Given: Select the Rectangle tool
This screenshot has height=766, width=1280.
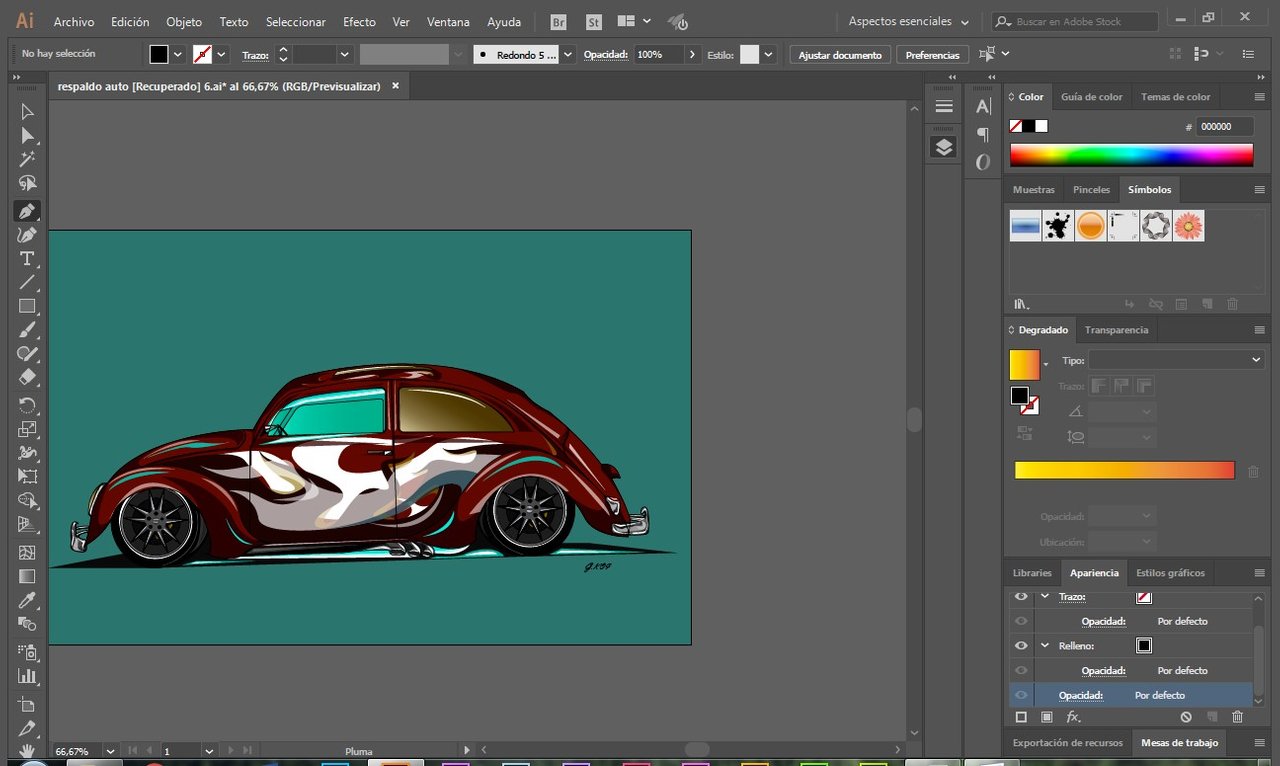Looking at the screenshot, I should tap(27, 307).
